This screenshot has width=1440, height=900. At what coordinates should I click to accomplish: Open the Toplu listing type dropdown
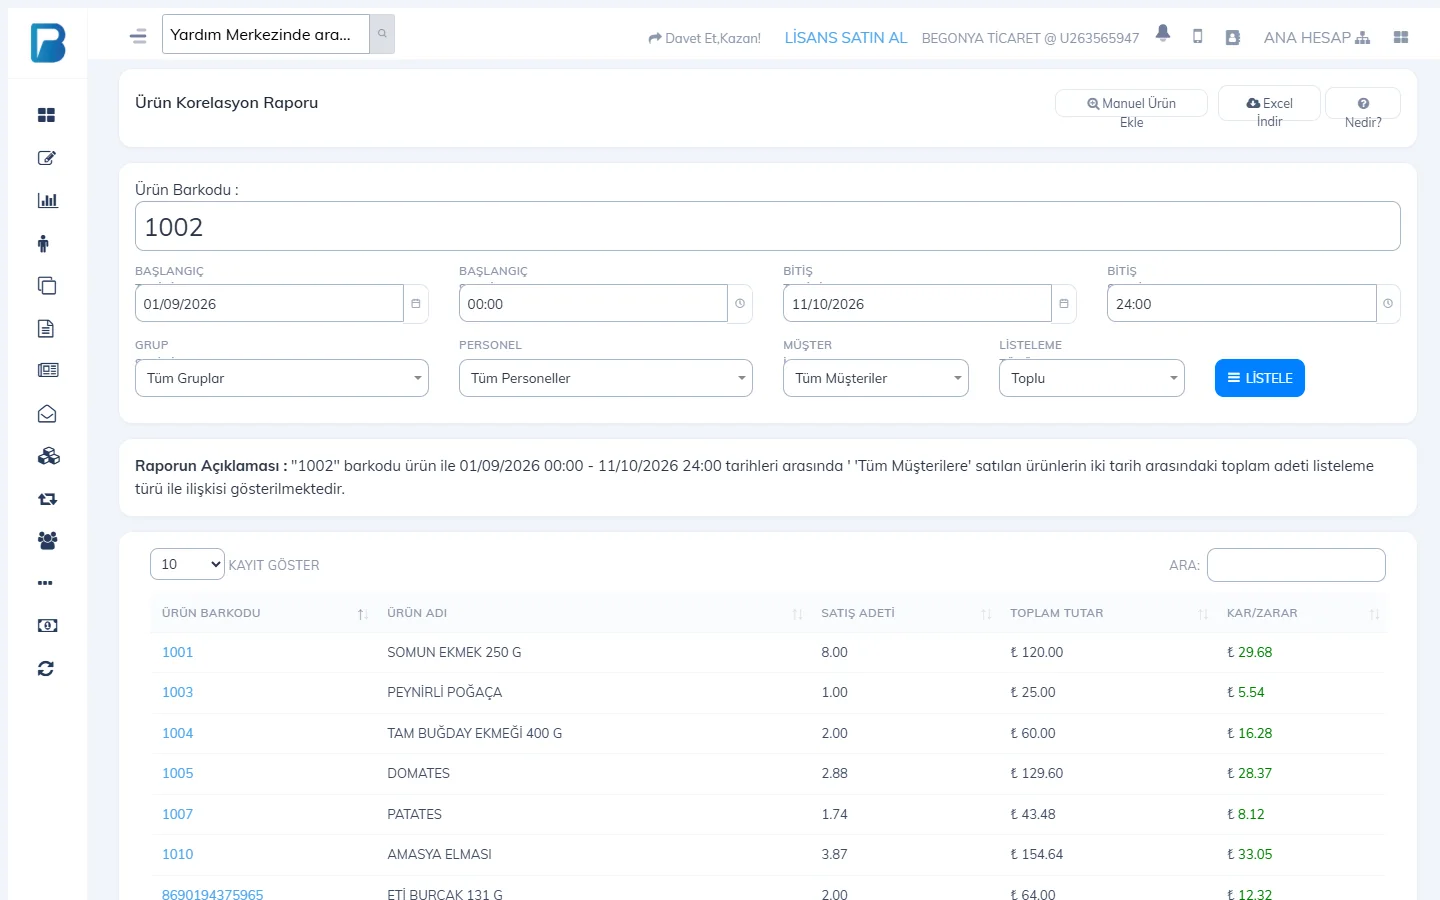[x=1092, y=378]
